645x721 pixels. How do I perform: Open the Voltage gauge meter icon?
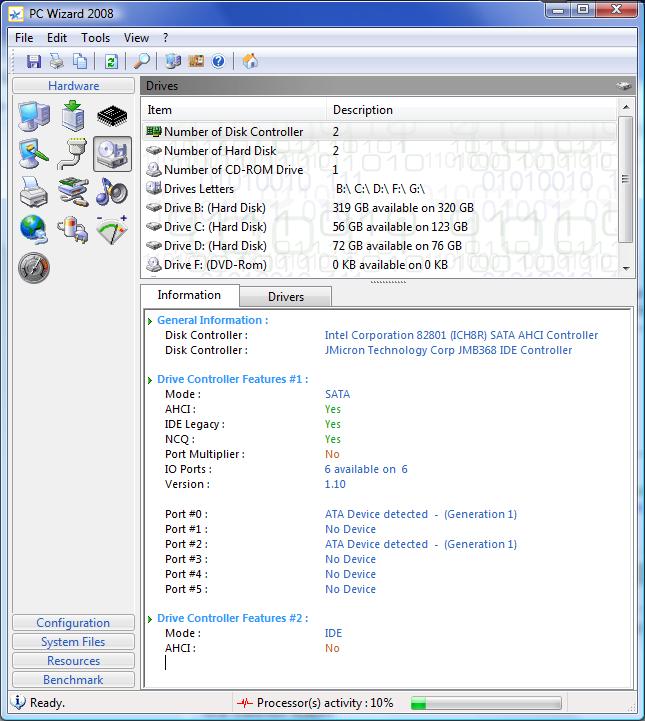click(112, 229)
